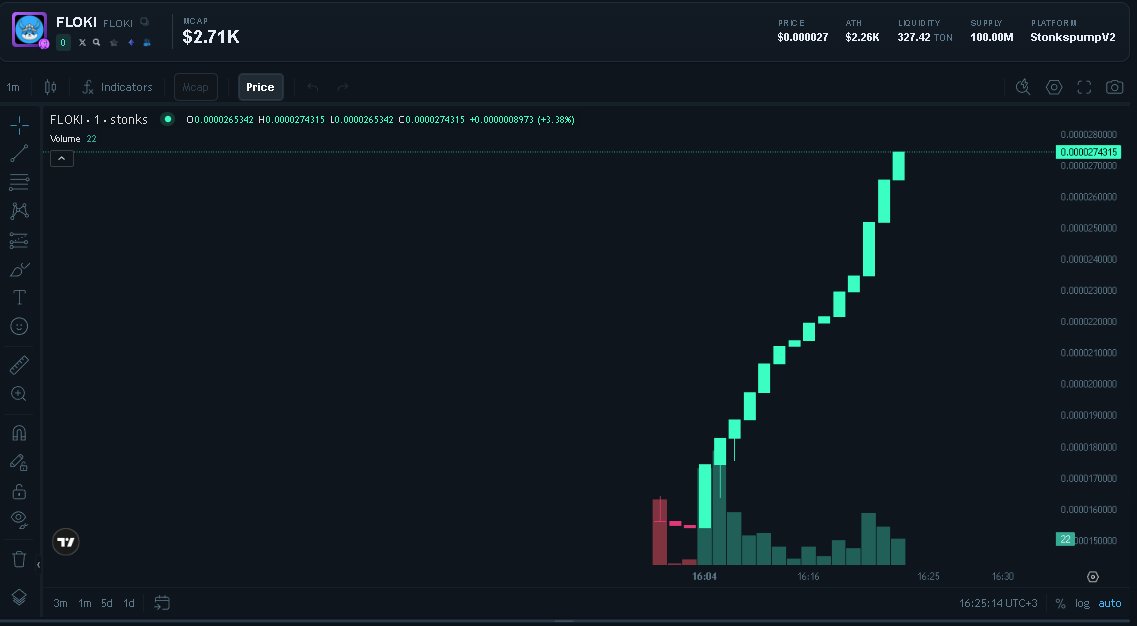This screenshot has width=1137, height=626.
Task: Click the current price label 0.0000274315
Action: [1088, 152]
